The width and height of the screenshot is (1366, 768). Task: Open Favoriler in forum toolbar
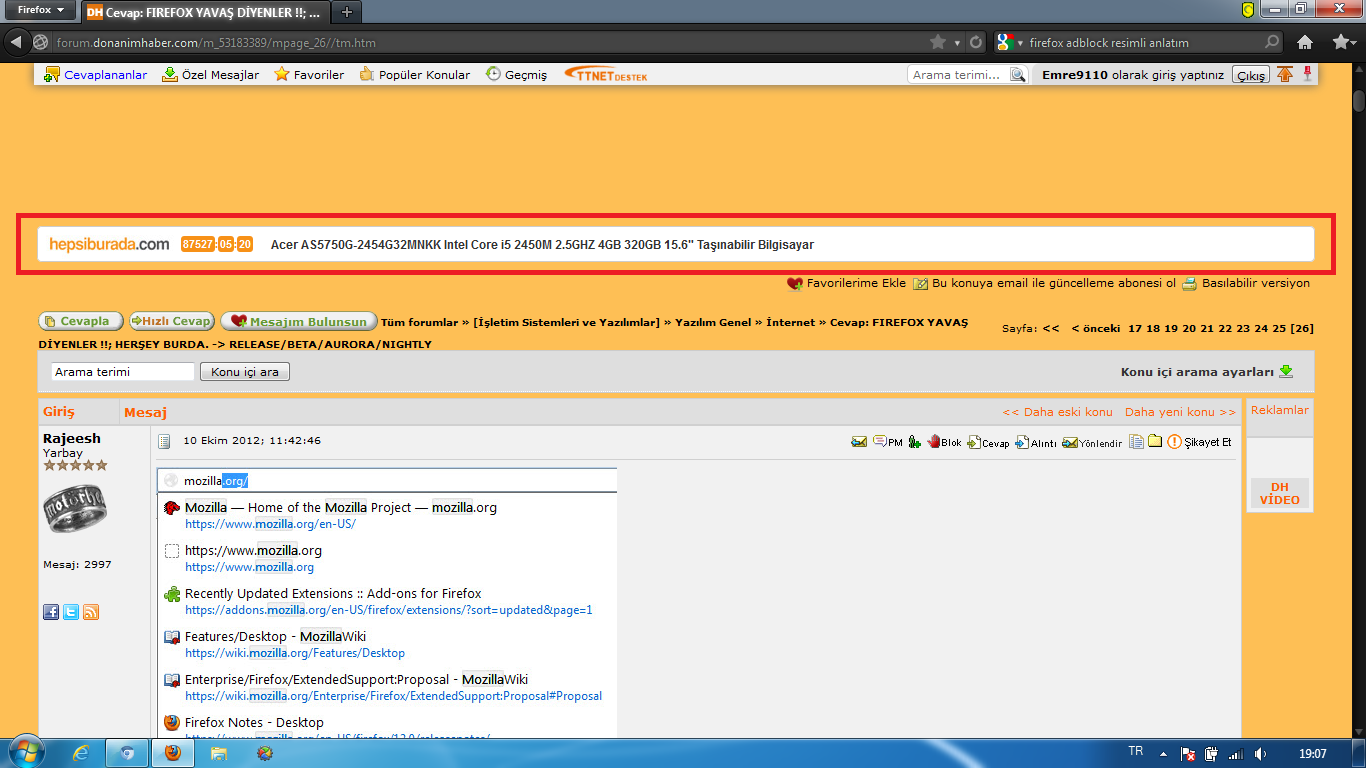point(309,75)
